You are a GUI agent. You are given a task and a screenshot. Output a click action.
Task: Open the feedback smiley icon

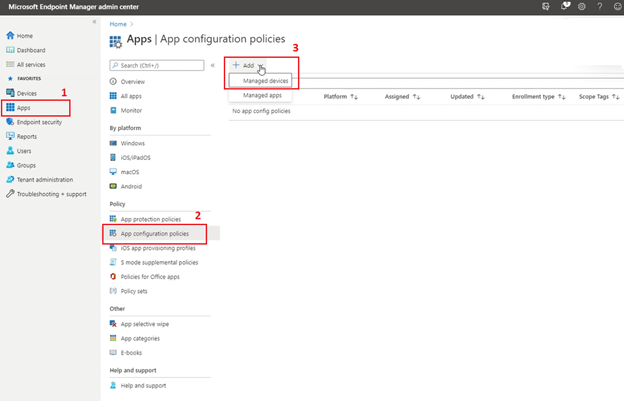(618, 6)
